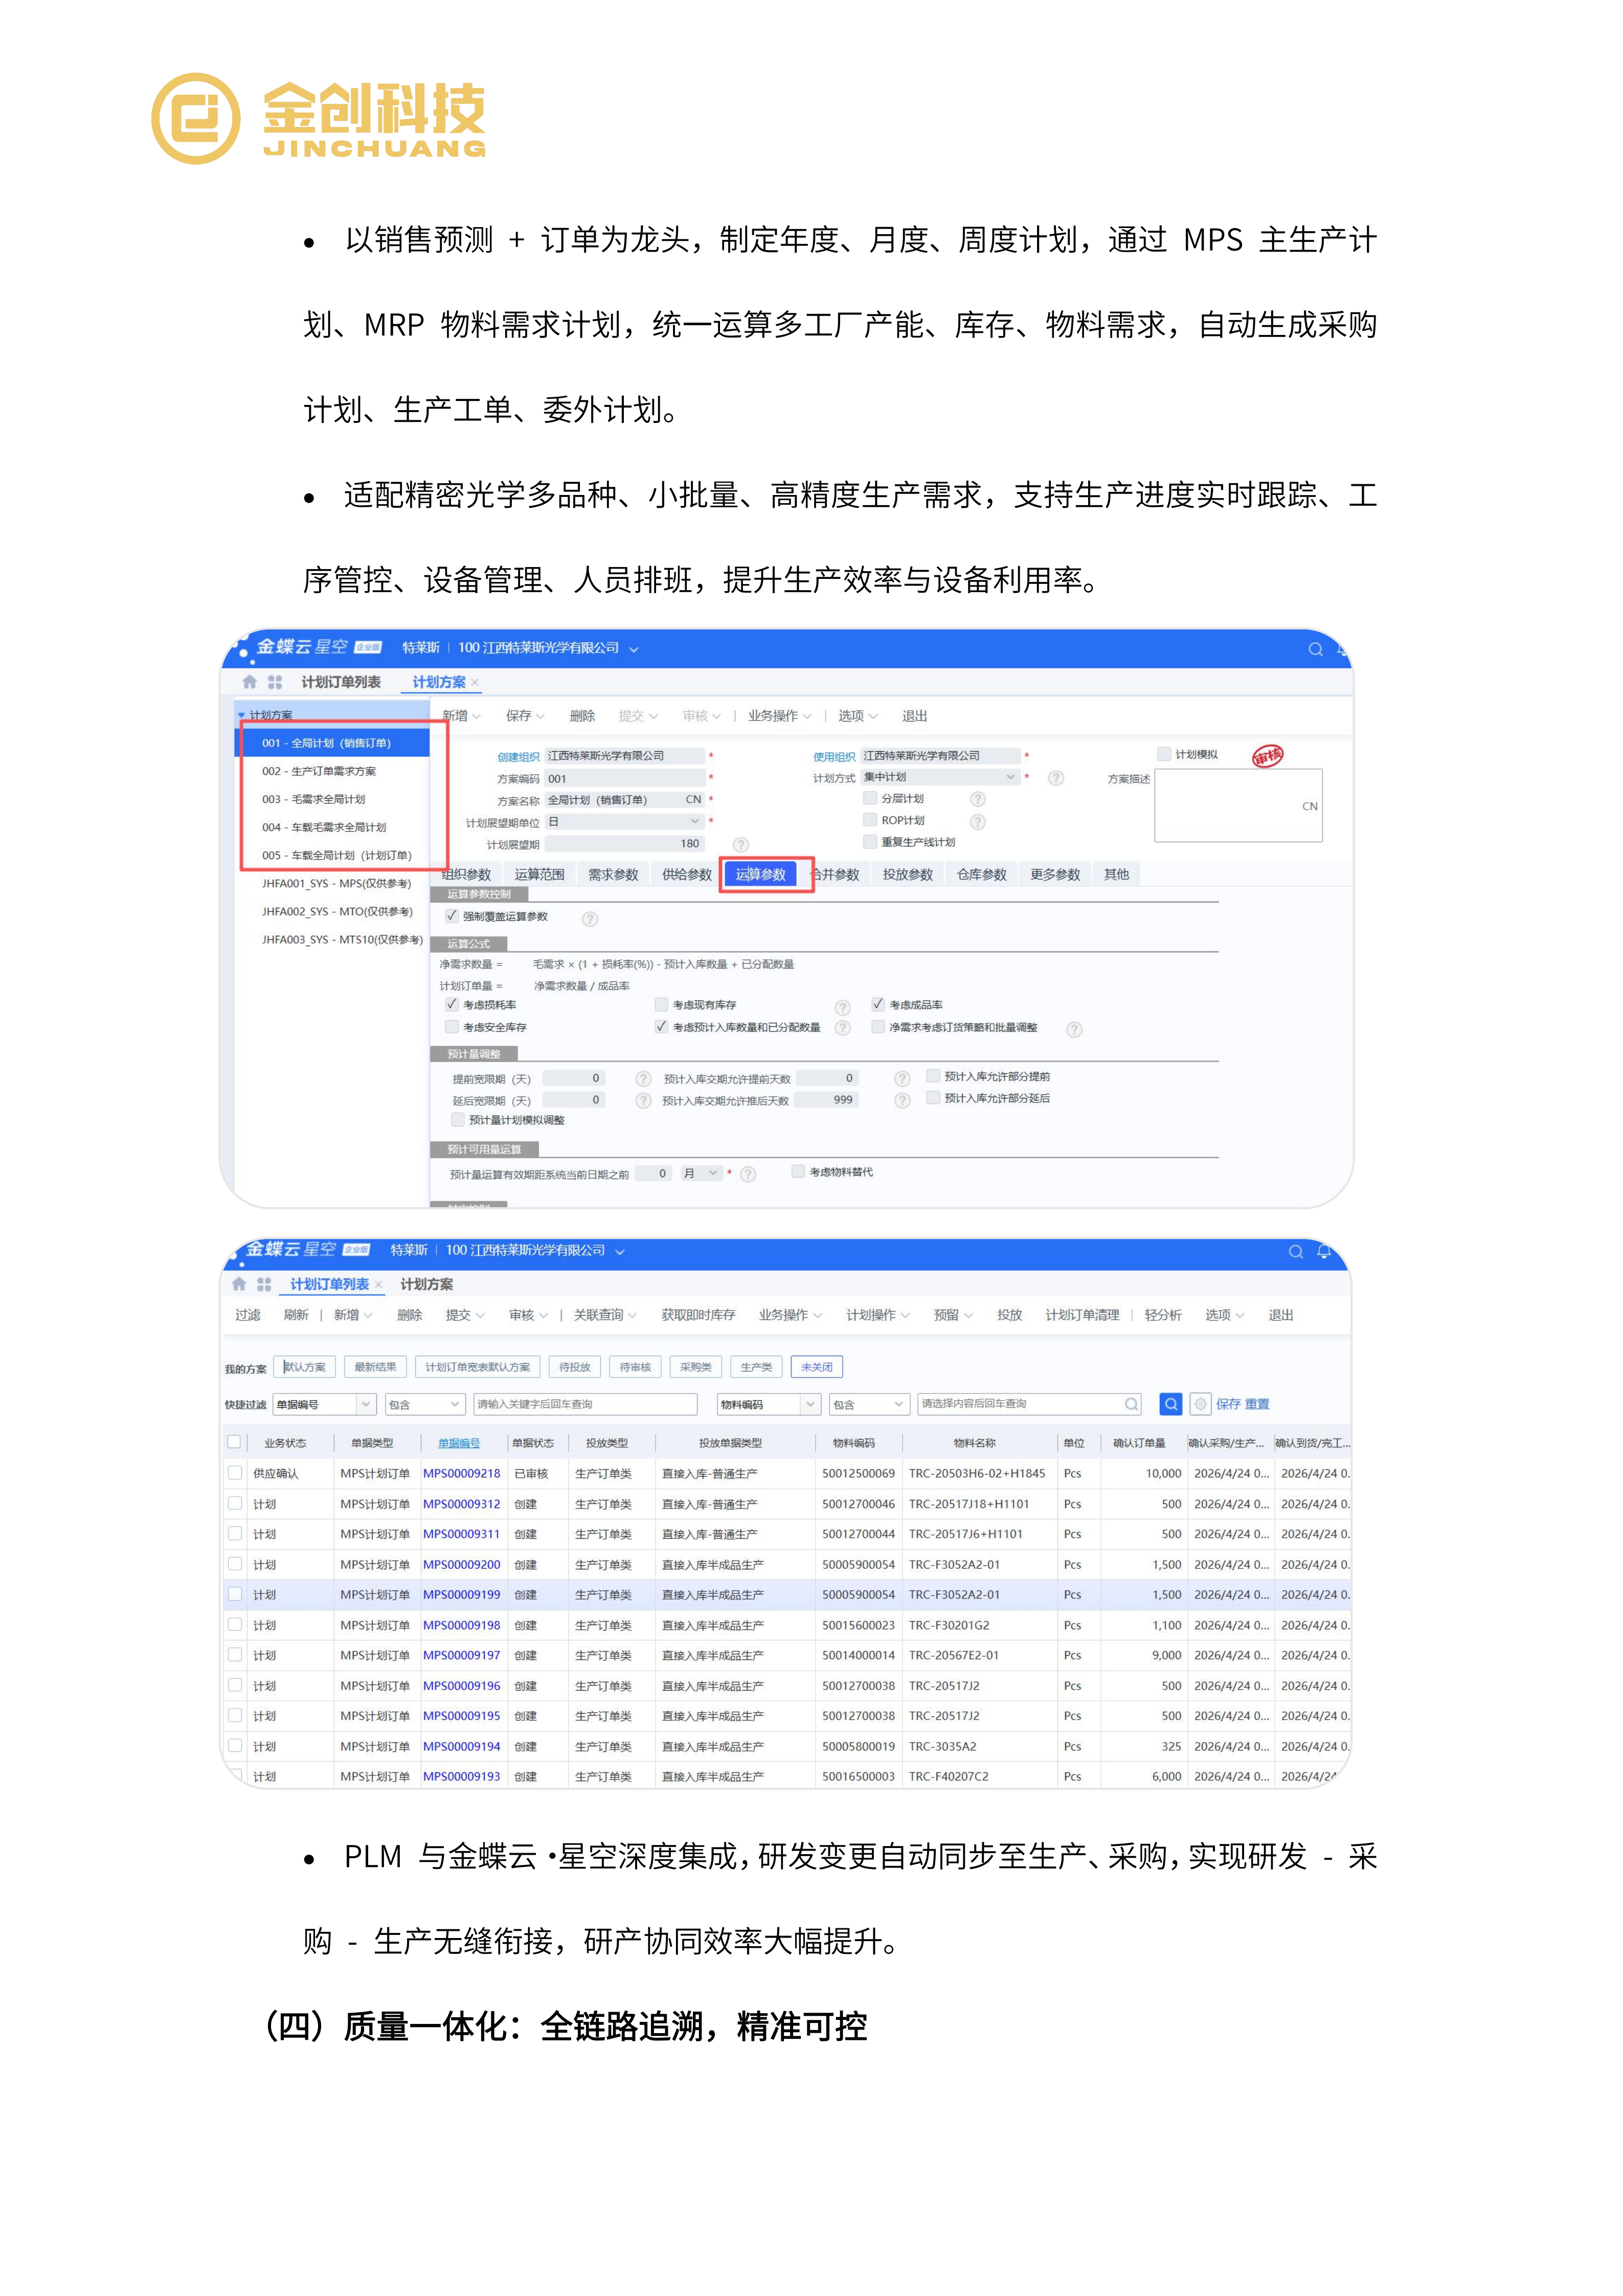This screenshot has height=2296, width=1623.
Task: Click help icon beside 计划方式 field
Action: point(1056,778)
